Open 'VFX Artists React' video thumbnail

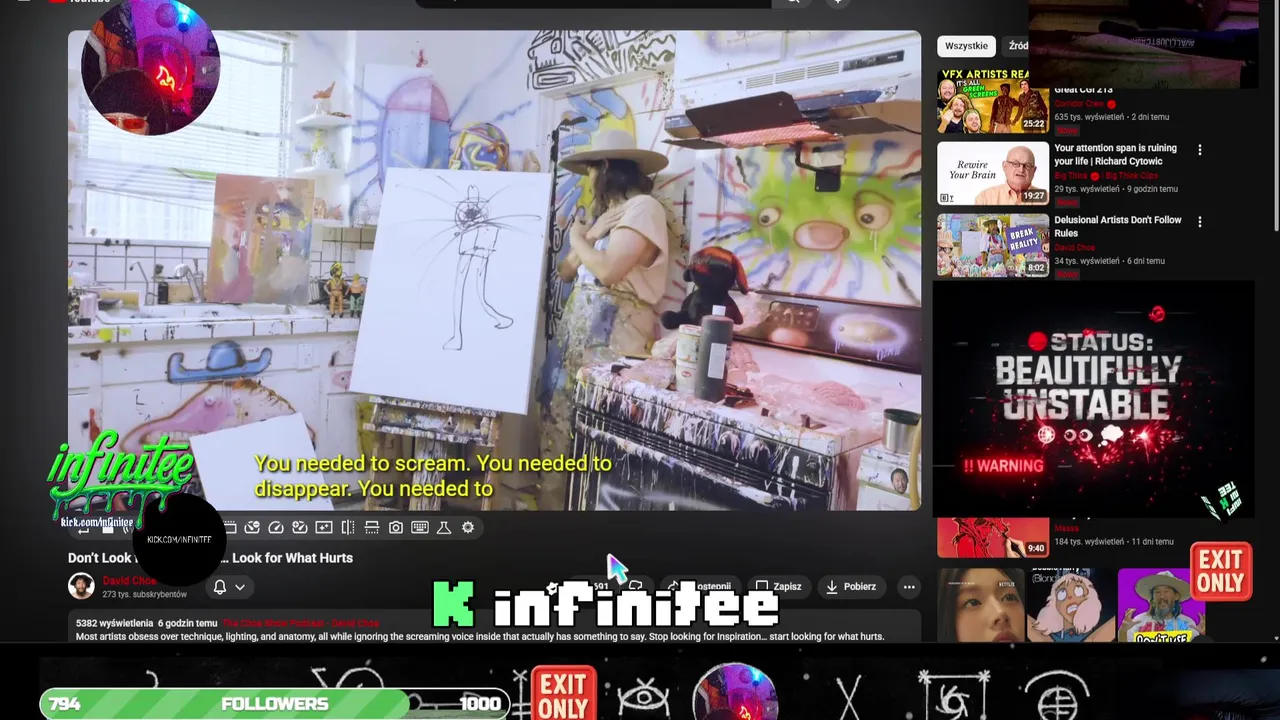coord(993,101)
